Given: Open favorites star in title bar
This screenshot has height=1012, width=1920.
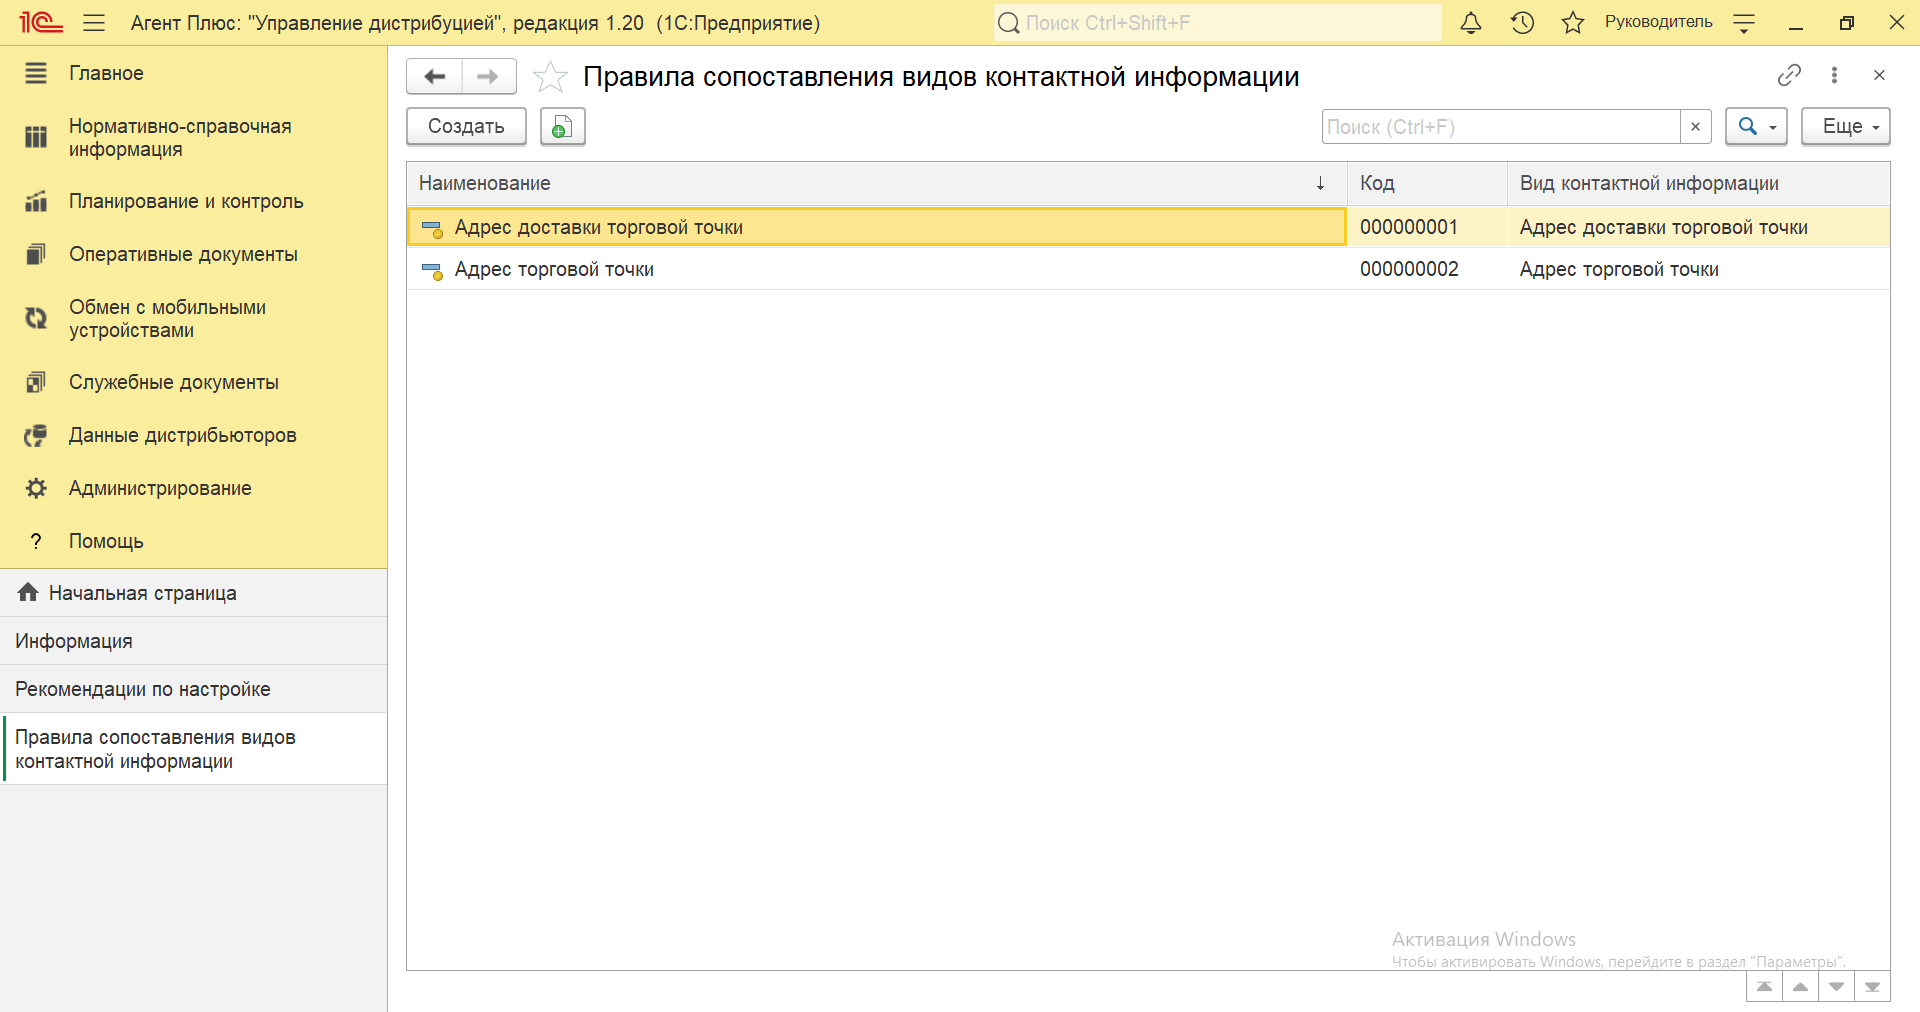Looking at the screenshot, I should 1573,22.
